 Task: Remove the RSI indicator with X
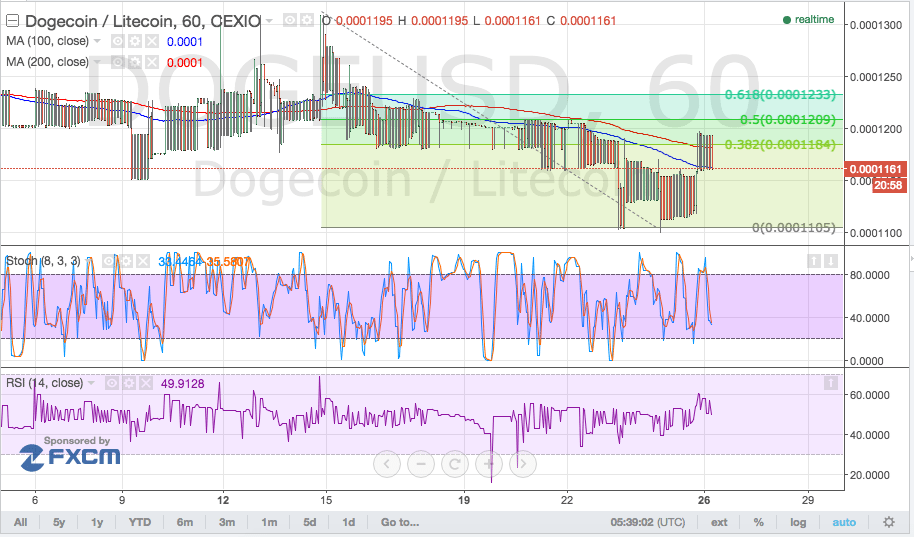145,383
